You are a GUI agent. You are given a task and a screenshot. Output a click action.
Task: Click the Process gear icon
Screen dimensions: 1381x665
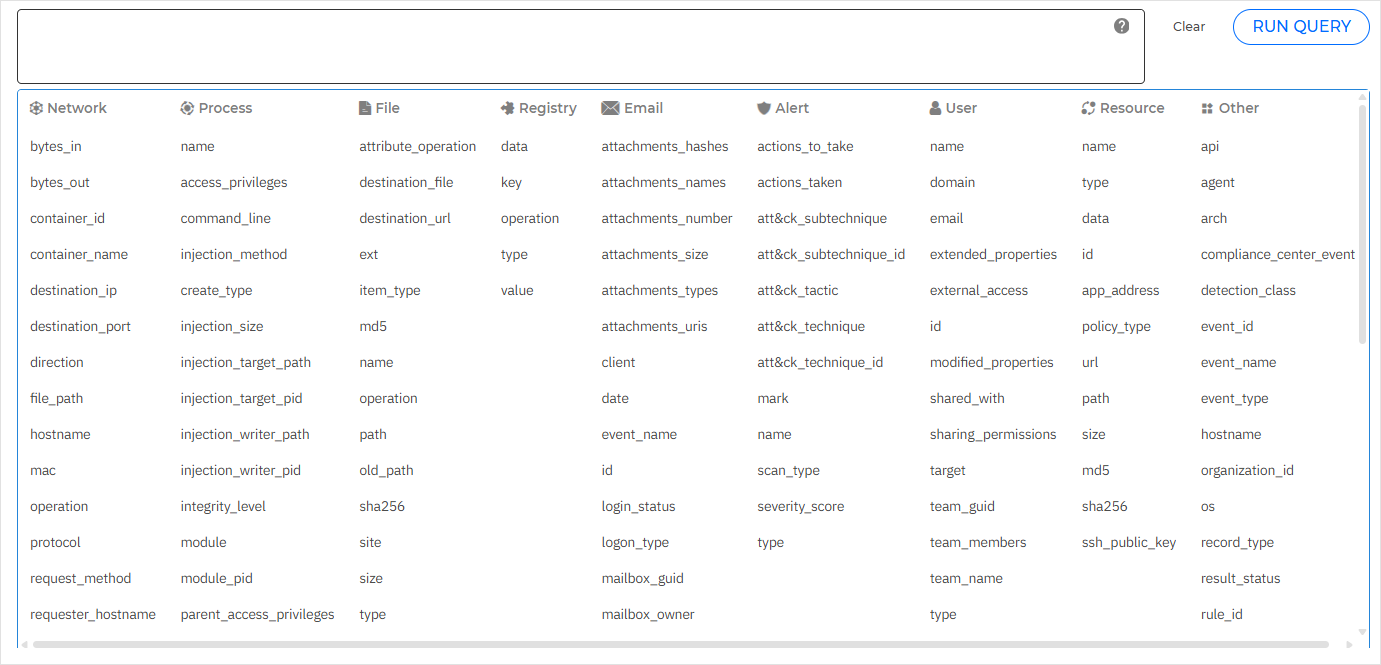186,107
